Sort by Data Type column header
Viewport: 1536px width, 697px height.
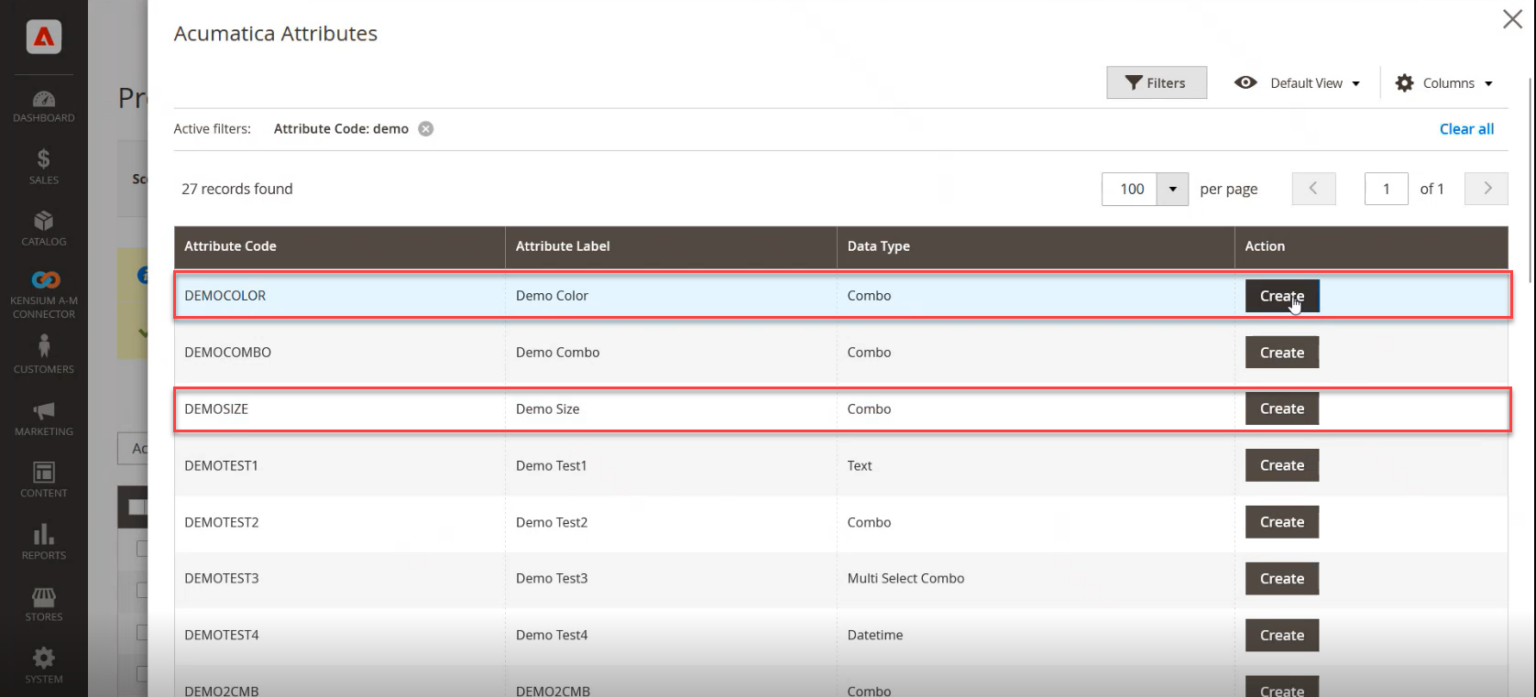click(x=1035, y=246)
